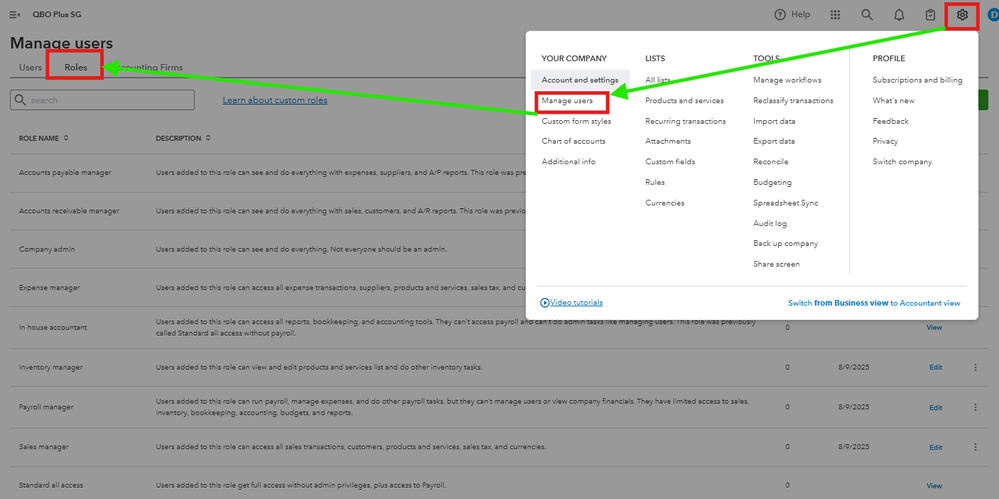Select Manage users in gear menu
This screenshot has width=999, height=499.
pos(567,100)
